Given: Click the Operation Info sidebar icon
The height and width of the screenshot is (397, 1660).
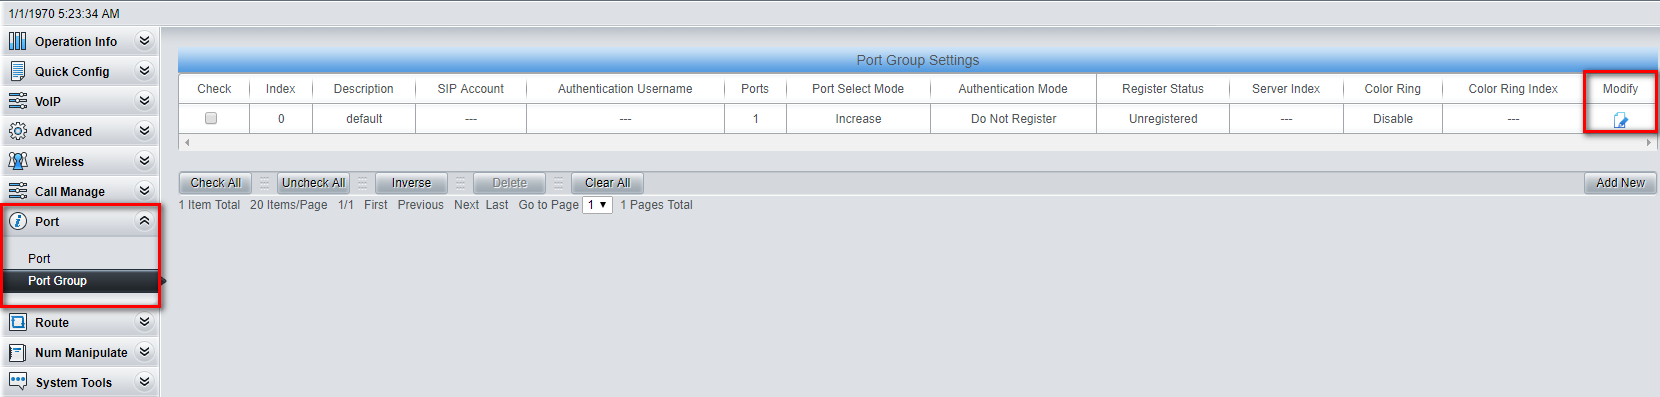Looking at the screenshot, I should pyautogui.click(x=18, y=41).
